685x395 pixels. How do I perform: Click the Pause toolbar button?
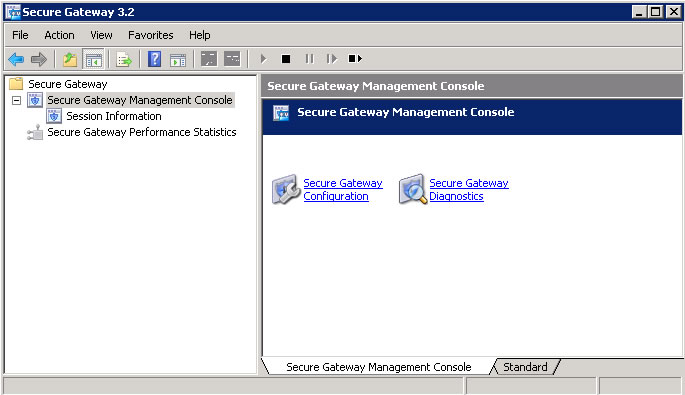coord(309,59)
